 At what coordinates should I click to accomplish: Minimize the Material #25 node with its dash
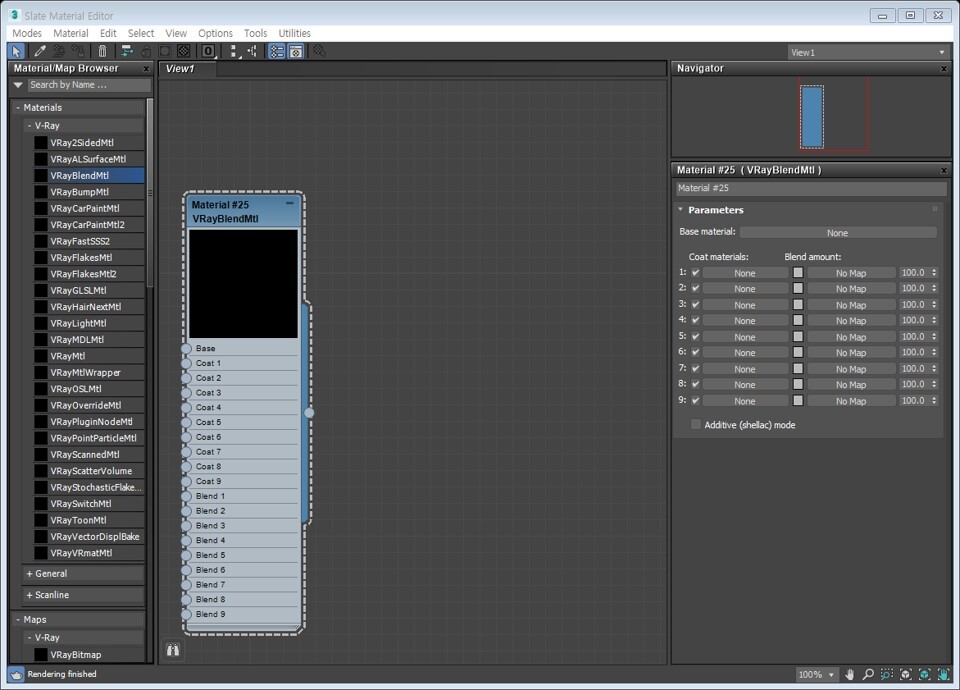tap(290, 203)
